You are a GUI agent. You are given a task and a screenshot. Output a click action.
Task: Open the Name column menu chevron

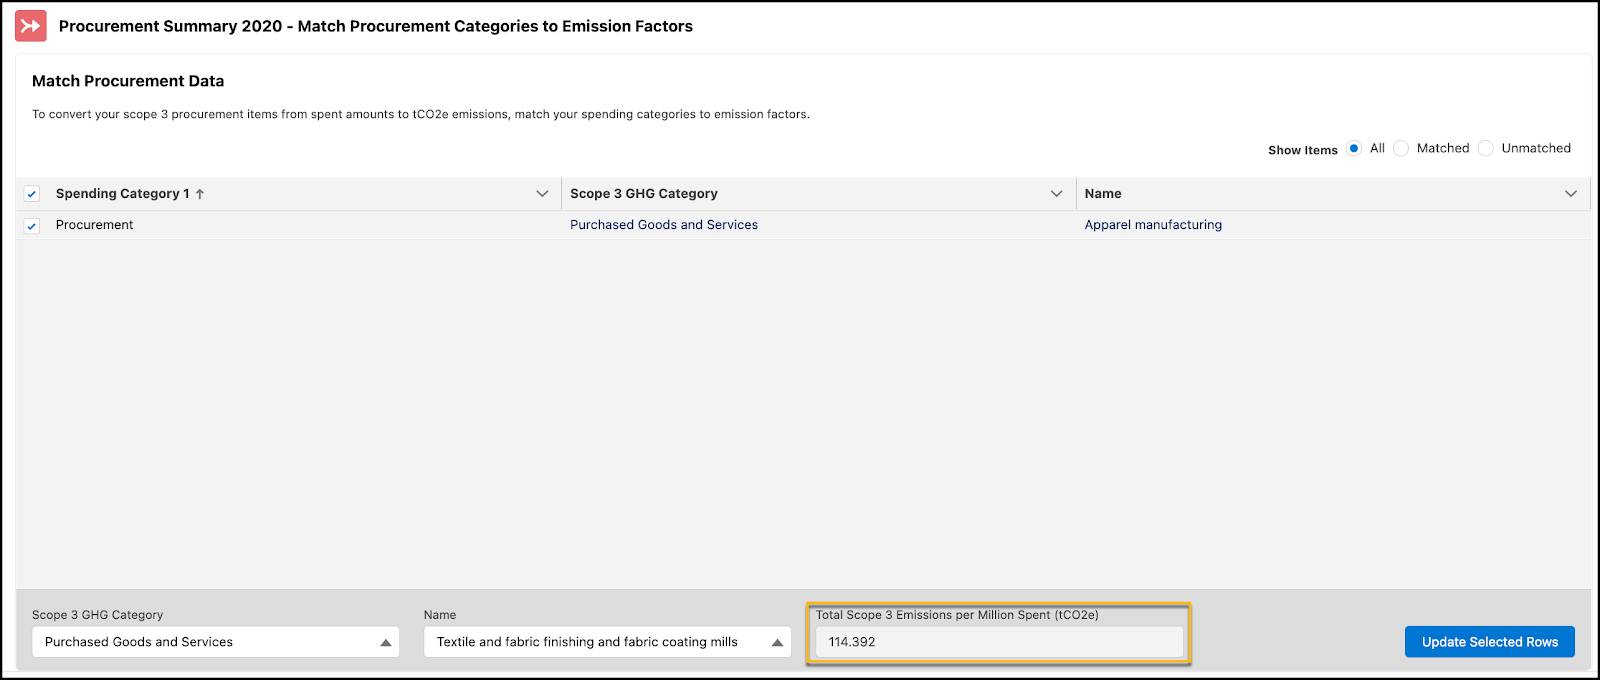pos(1570,194)
